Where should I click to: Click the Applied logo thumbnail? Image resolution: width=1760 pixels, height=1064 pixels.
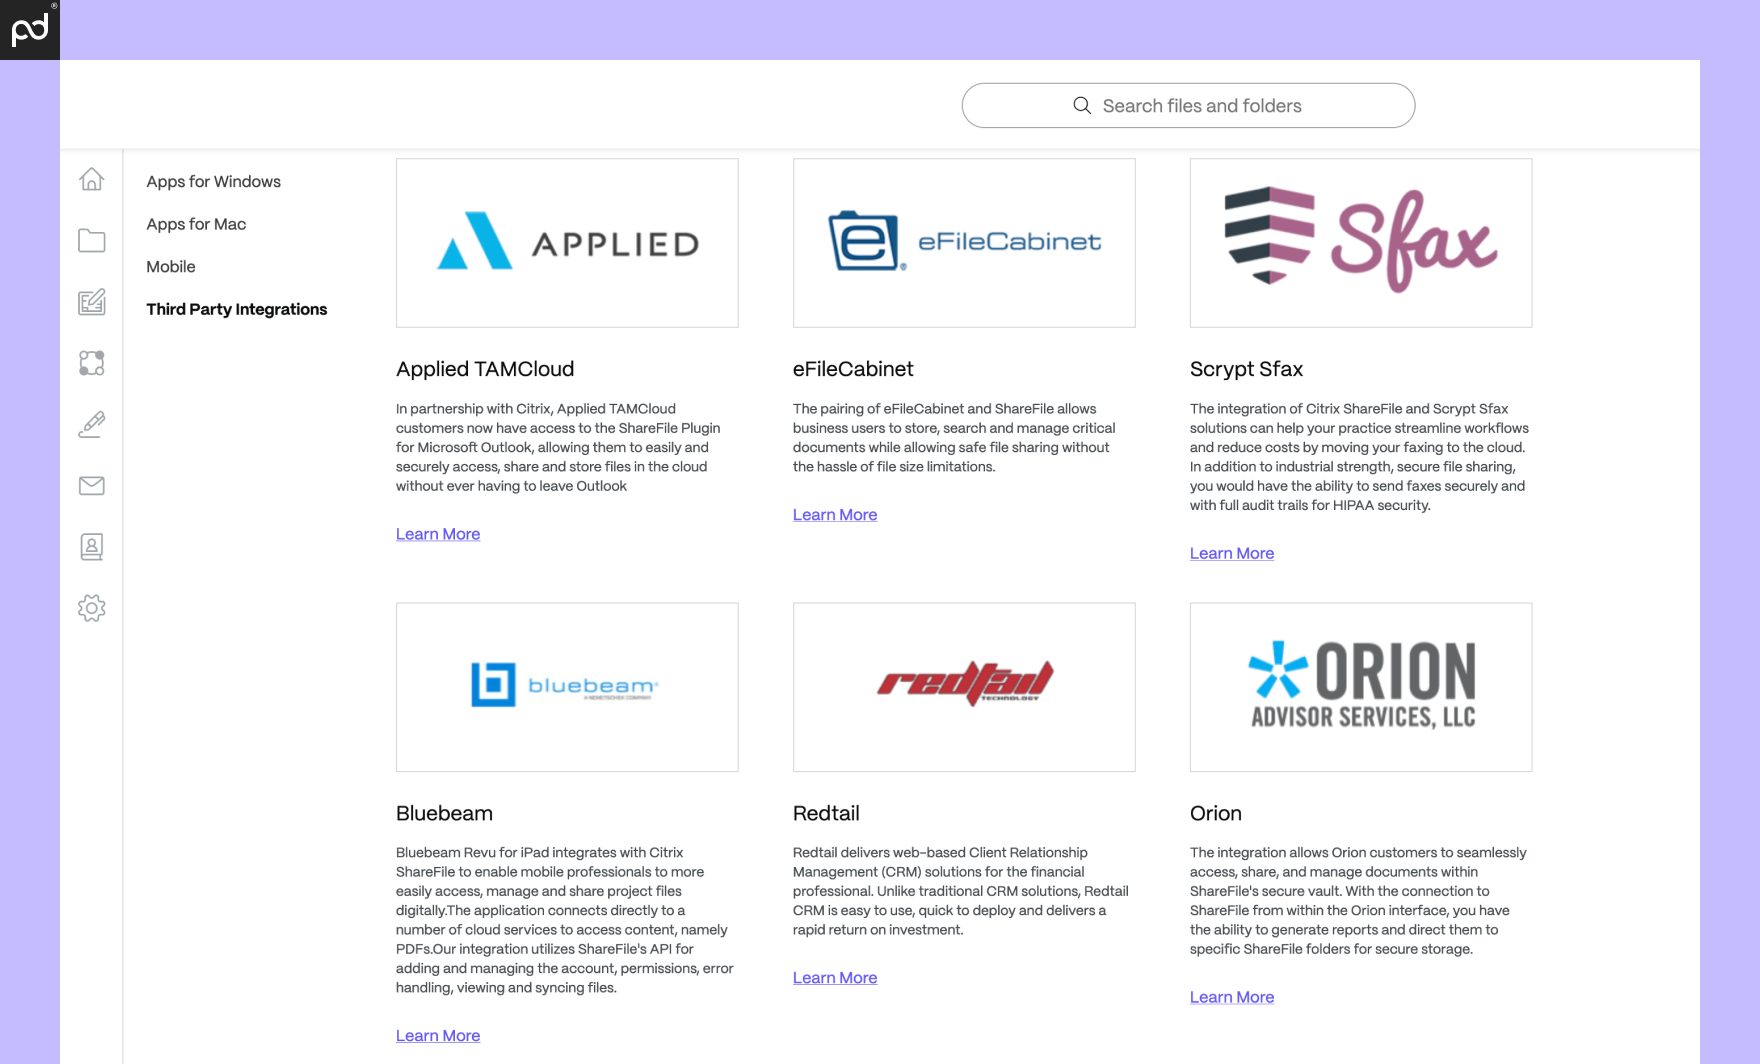click(567, 243)
